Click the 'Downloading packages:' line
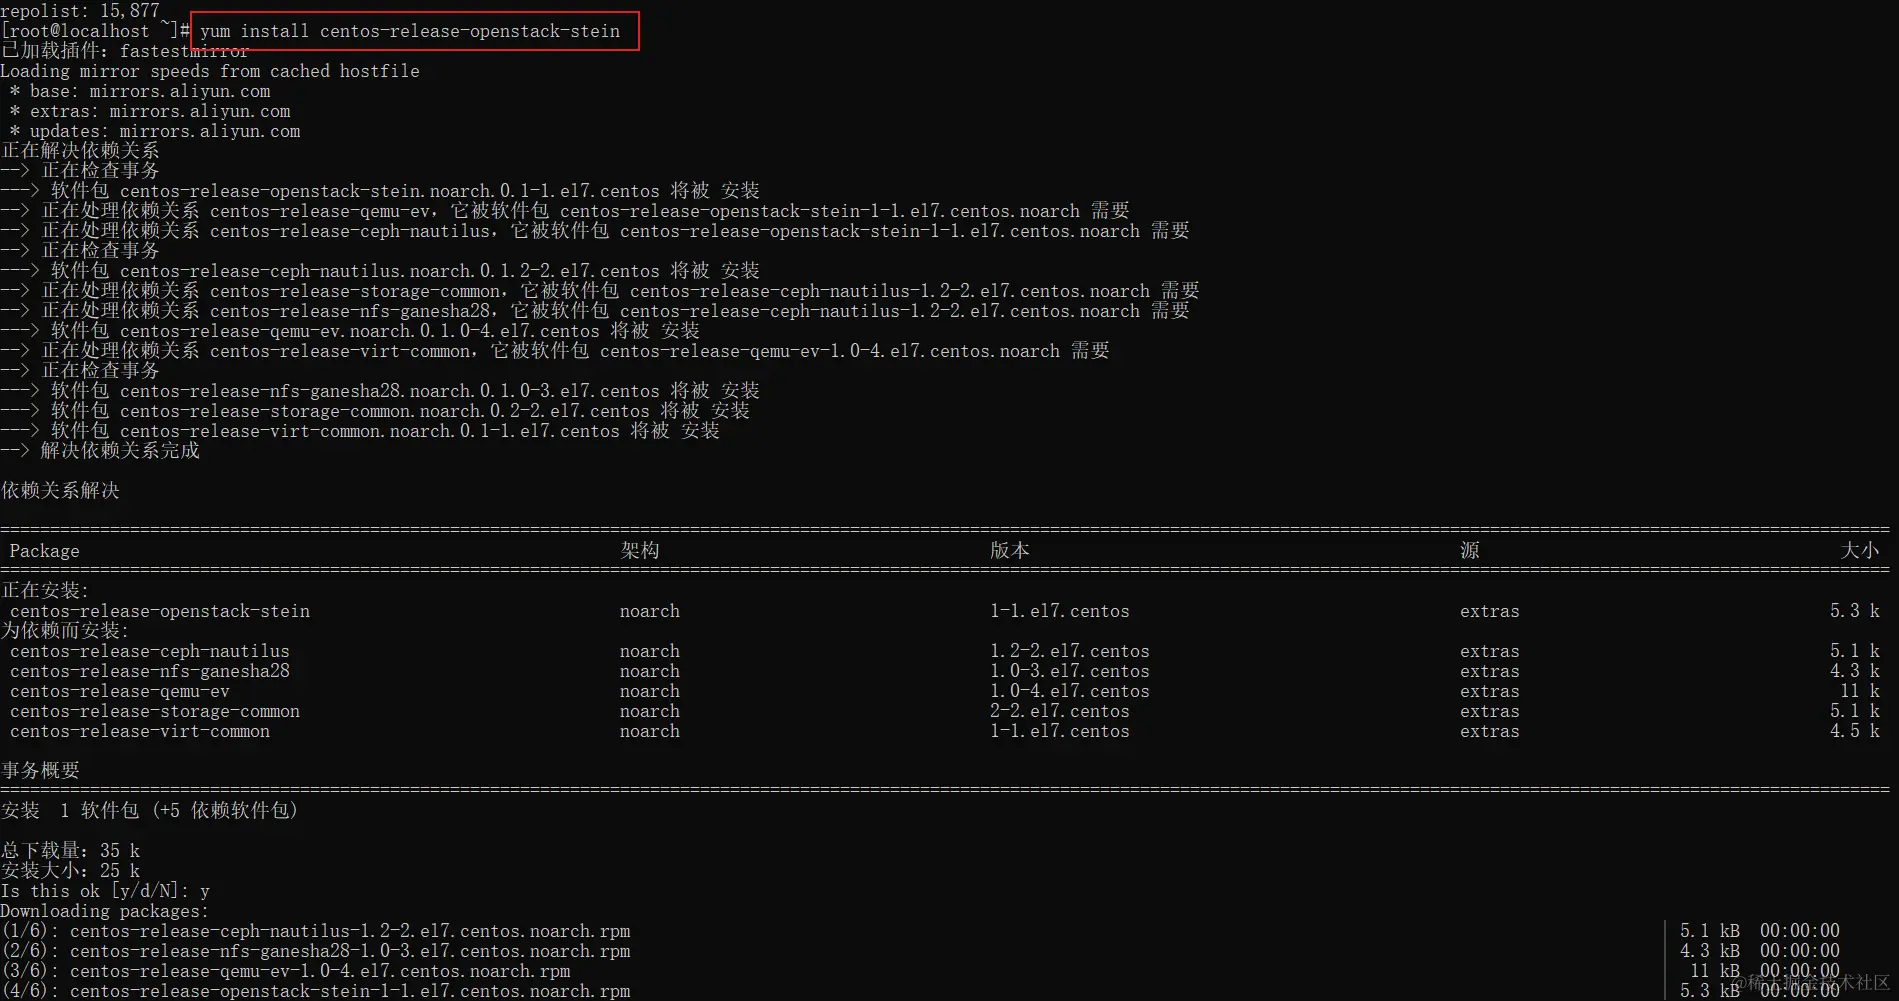 (x=105, y=911)
